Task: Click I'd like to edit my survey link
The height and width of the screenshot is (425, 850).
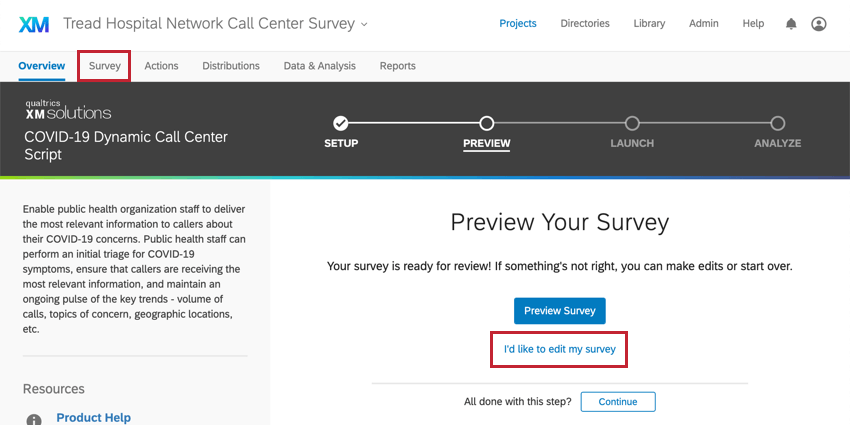Action: (559, 349)
